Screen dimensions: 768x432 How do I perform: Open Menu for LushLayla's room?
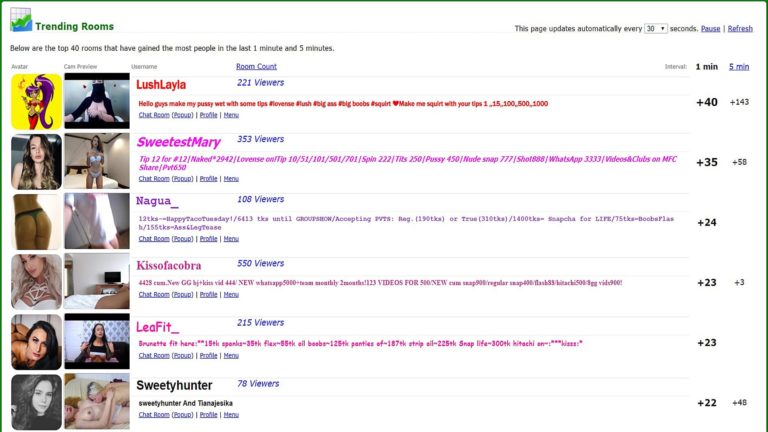point(231,115)
